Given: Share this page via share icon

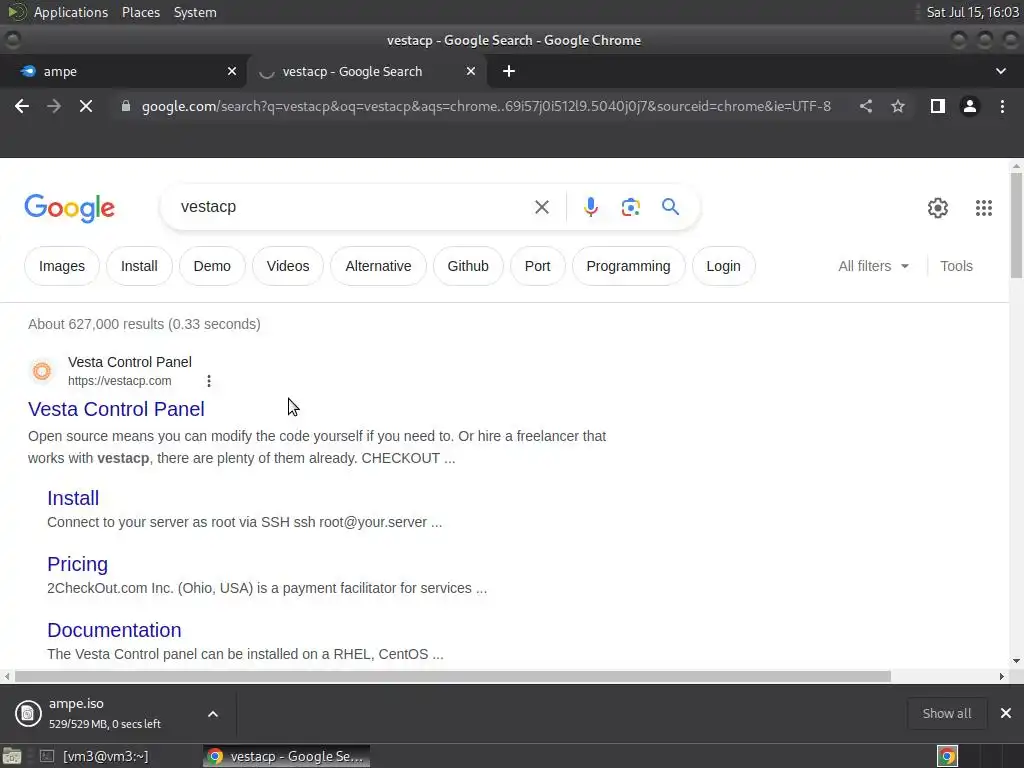Looking at the screenshot, I should tap(866, 106).
